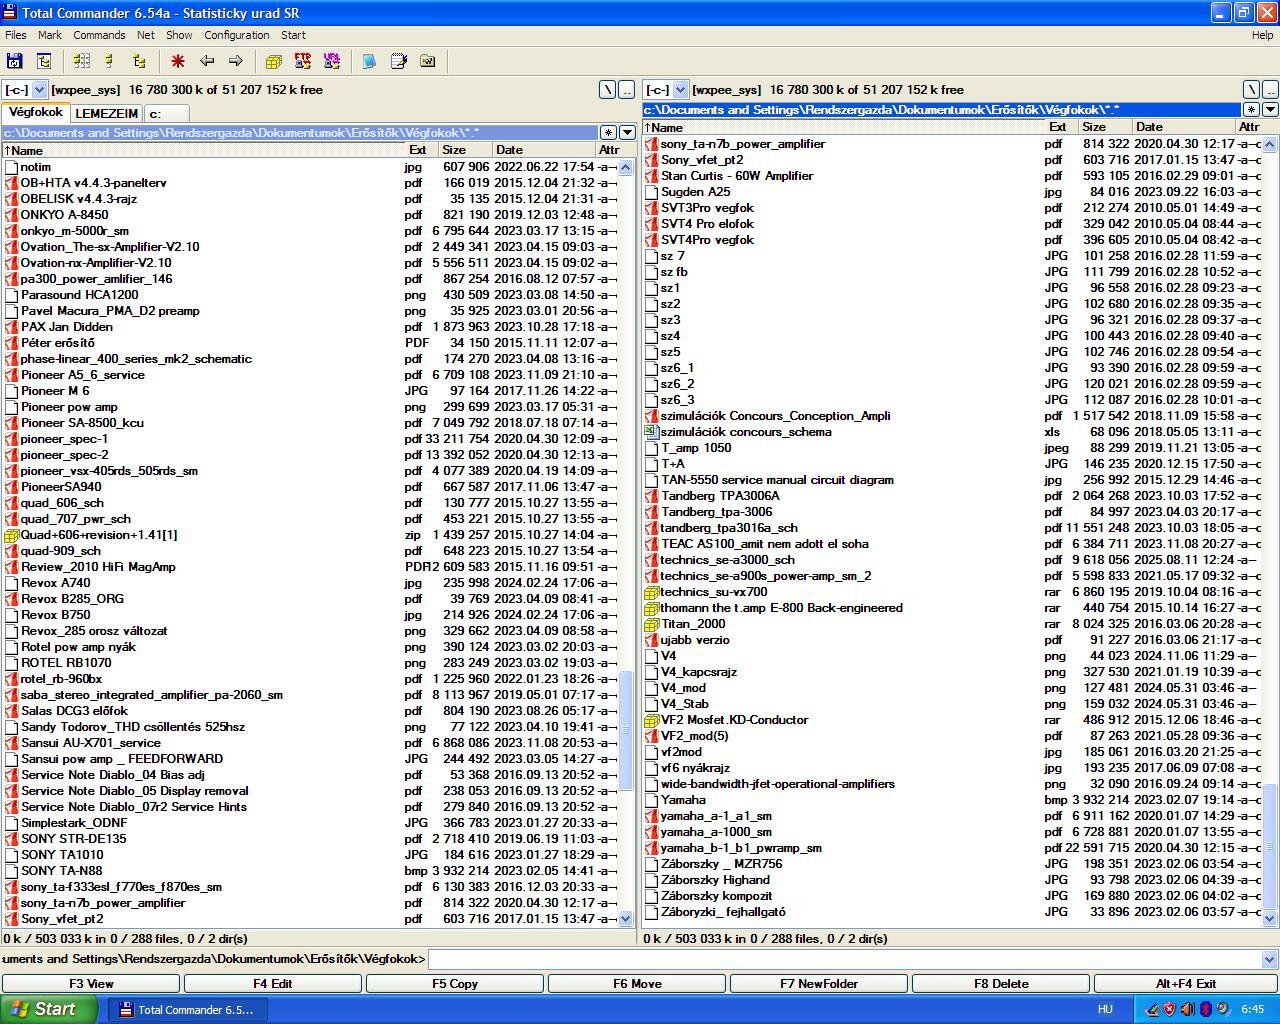This screenshot has height=1024, width=1280.
Task: Sort the right panel by Date column
Action: (x=1184, y=127)
